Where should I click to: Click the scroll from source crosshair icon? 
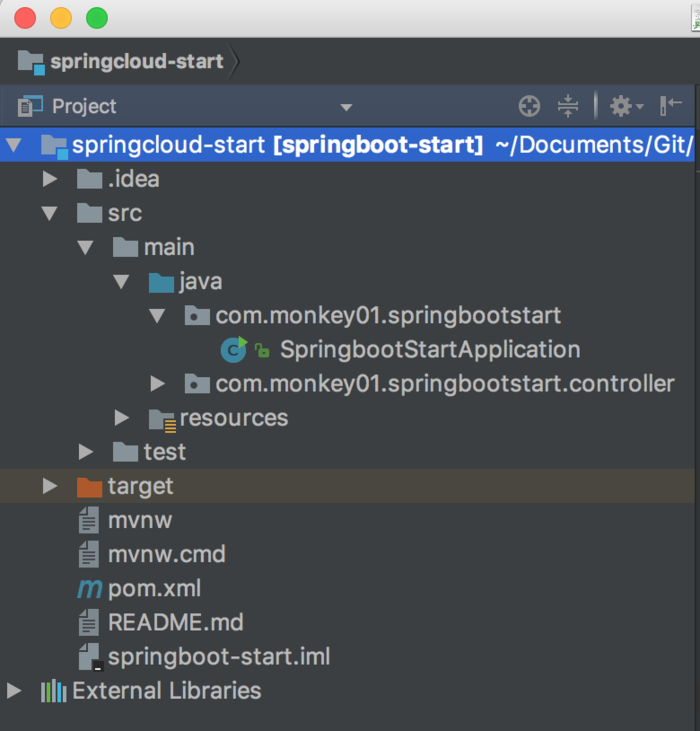pos(529,106)
